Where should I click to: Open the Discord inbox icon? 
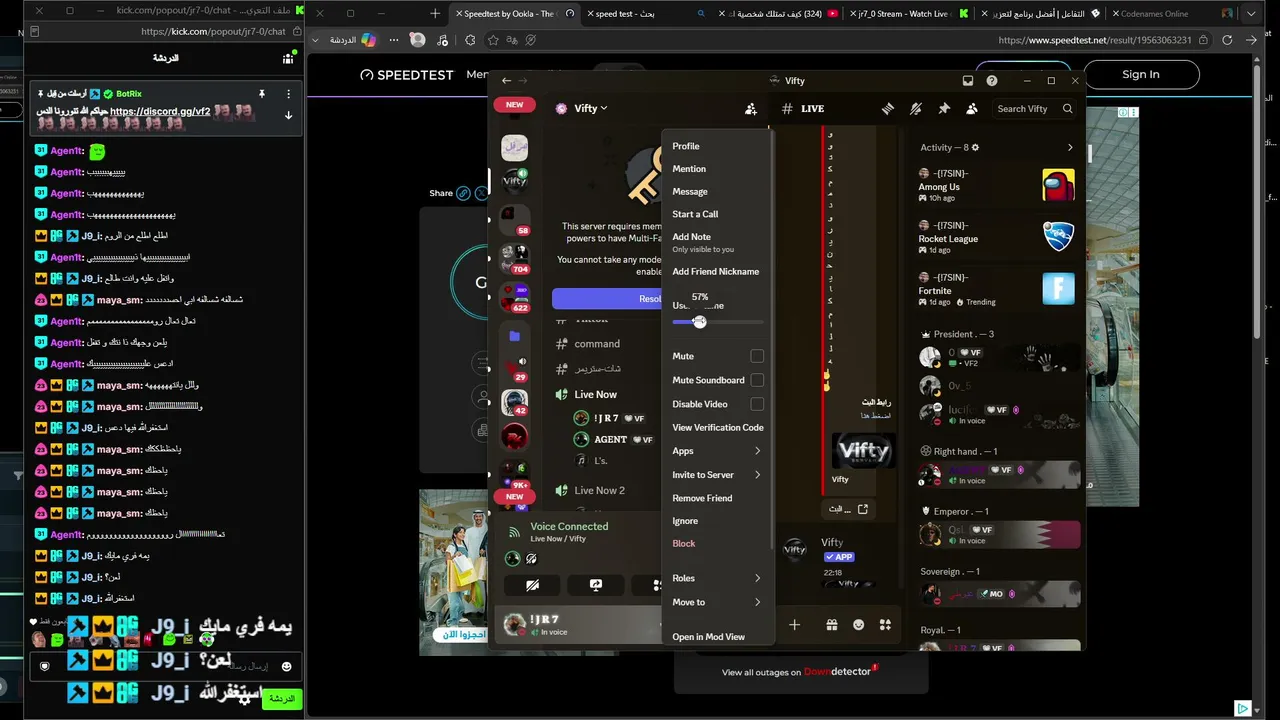point(968,81)
